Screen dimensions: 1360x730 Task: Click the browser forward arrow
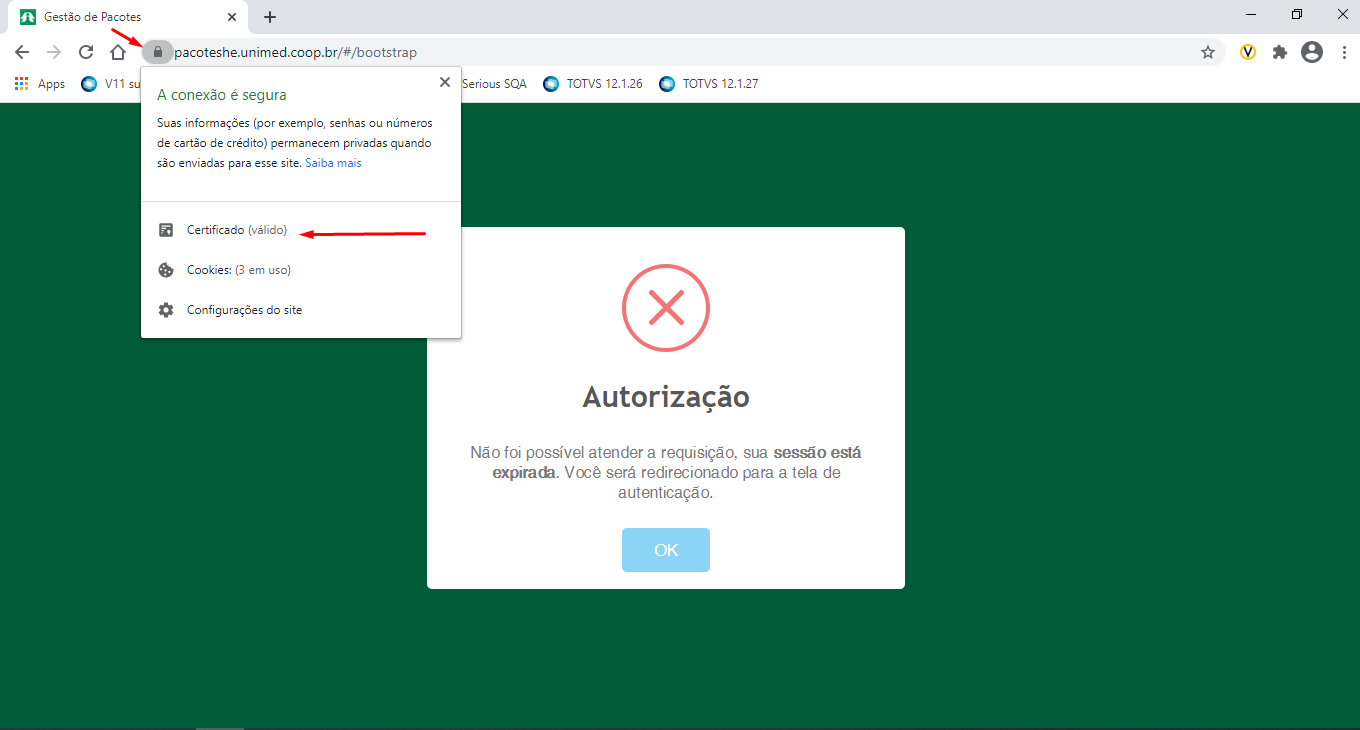coord(54,52)
